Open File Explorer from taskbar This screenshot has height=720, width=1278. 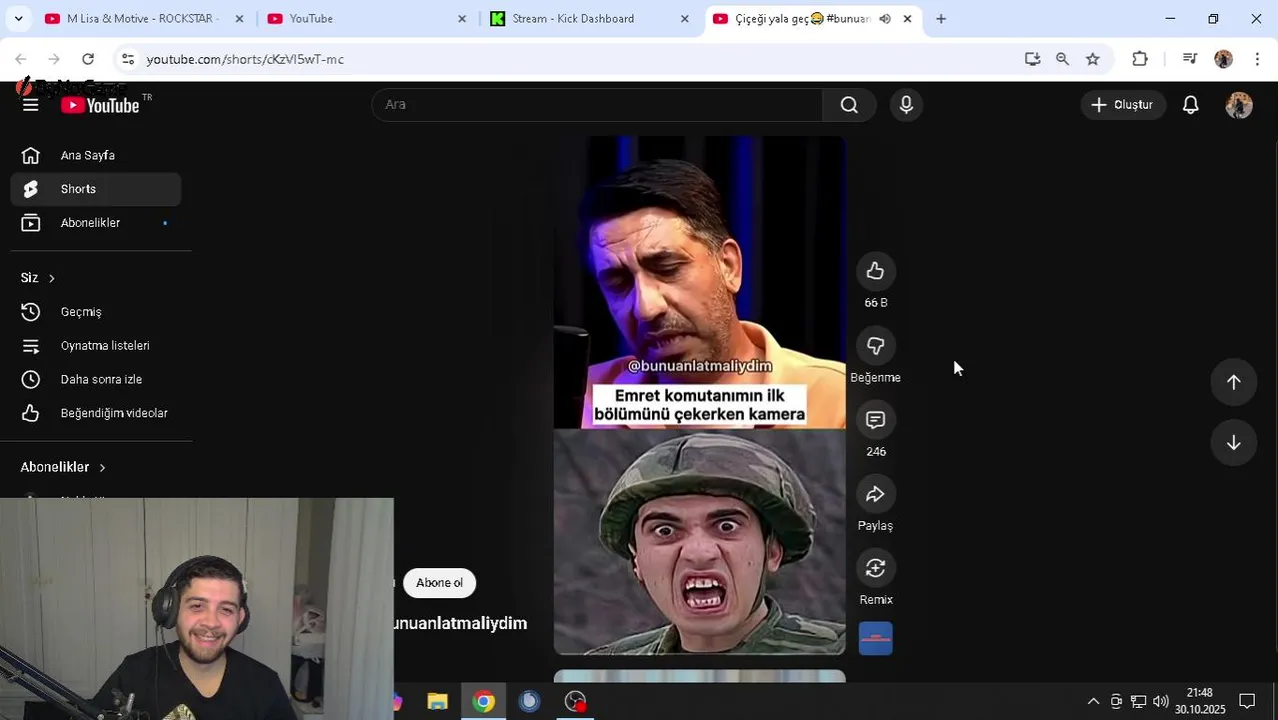click(437, 702)
